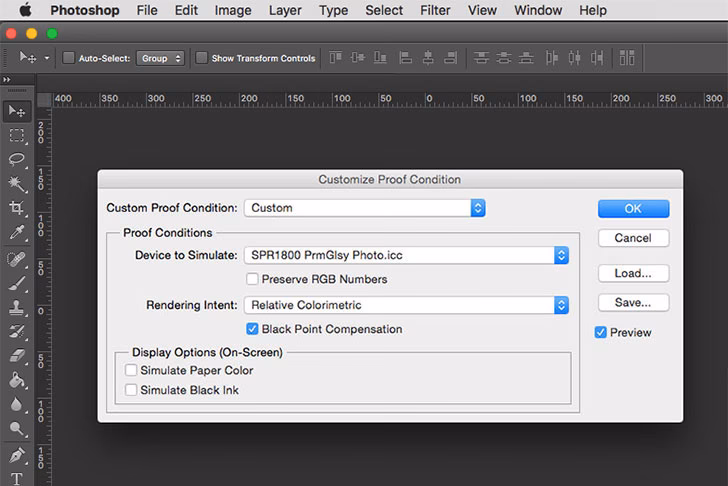The height and width of the screenshot is (486, 728).
Task: Open the View menu
Action: tap(482, 10)
